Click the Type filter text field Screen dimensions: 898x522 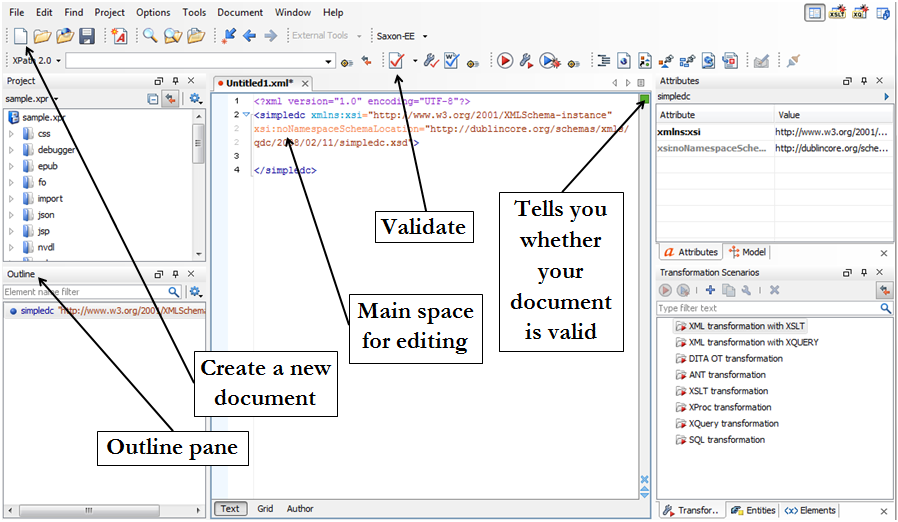[774, 308]
